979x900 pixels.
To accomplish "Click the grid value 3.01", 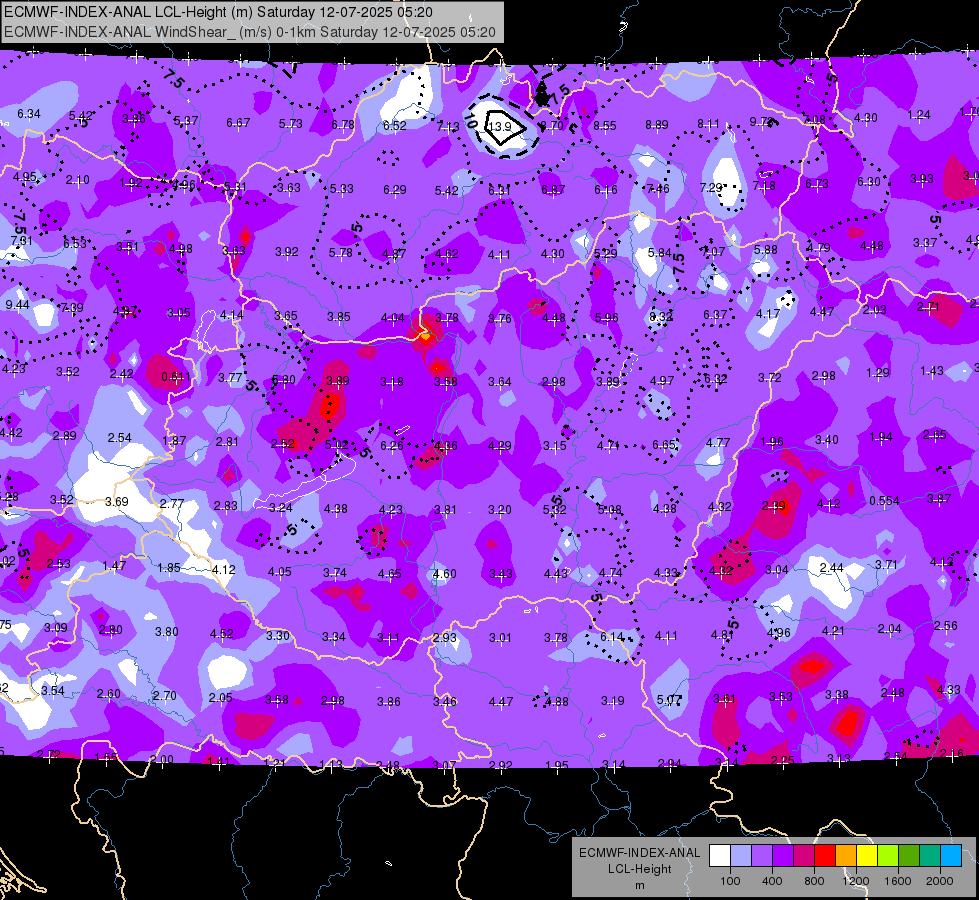I will click(x=500, y=638).
